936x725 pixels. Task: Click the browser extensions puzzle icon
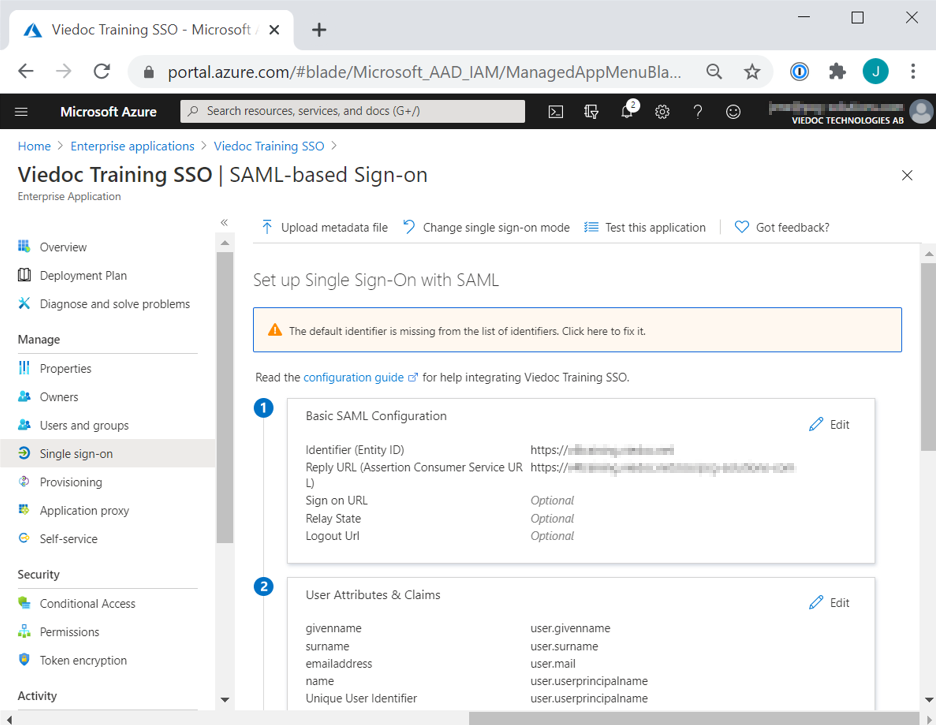pyautogui.click(x=837, y=71)
